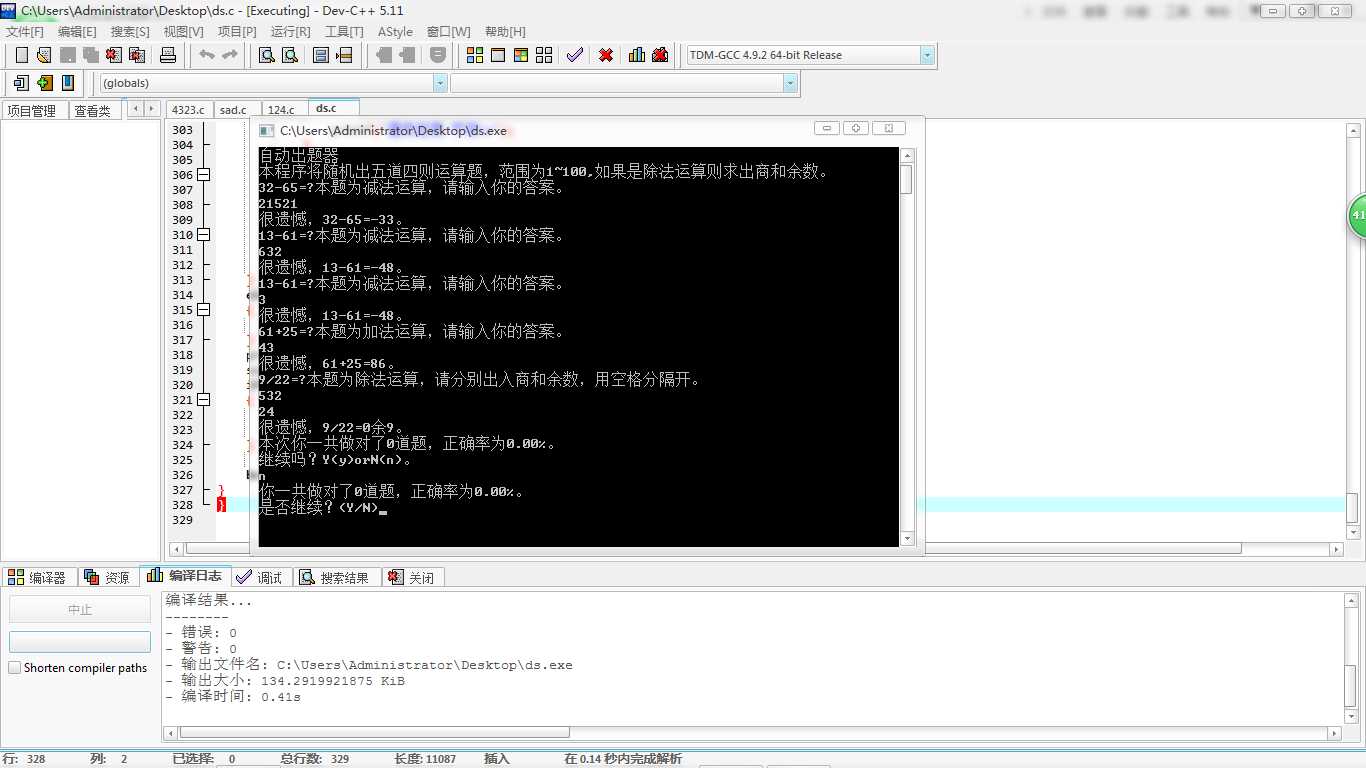1366x768 pixels.
Task: Click the editor horizontal scrollbar
Action: click(x=757, y=549)
